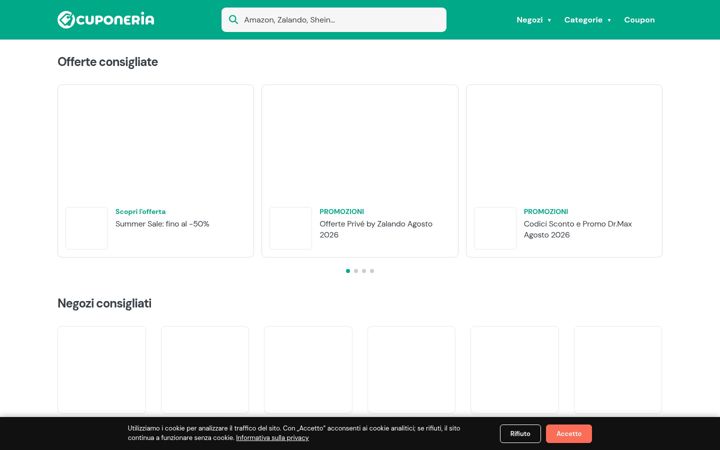This screenshot has width=720, height=450.
Task: Click the Rifiuto cookie button
Action: [x=520, y=433]
